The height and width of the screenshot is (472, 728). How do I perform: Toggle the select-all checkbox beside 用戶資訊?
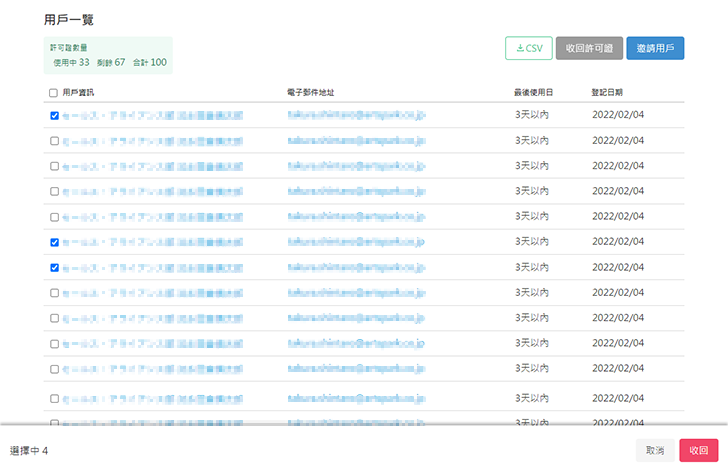tap(54, 93)
